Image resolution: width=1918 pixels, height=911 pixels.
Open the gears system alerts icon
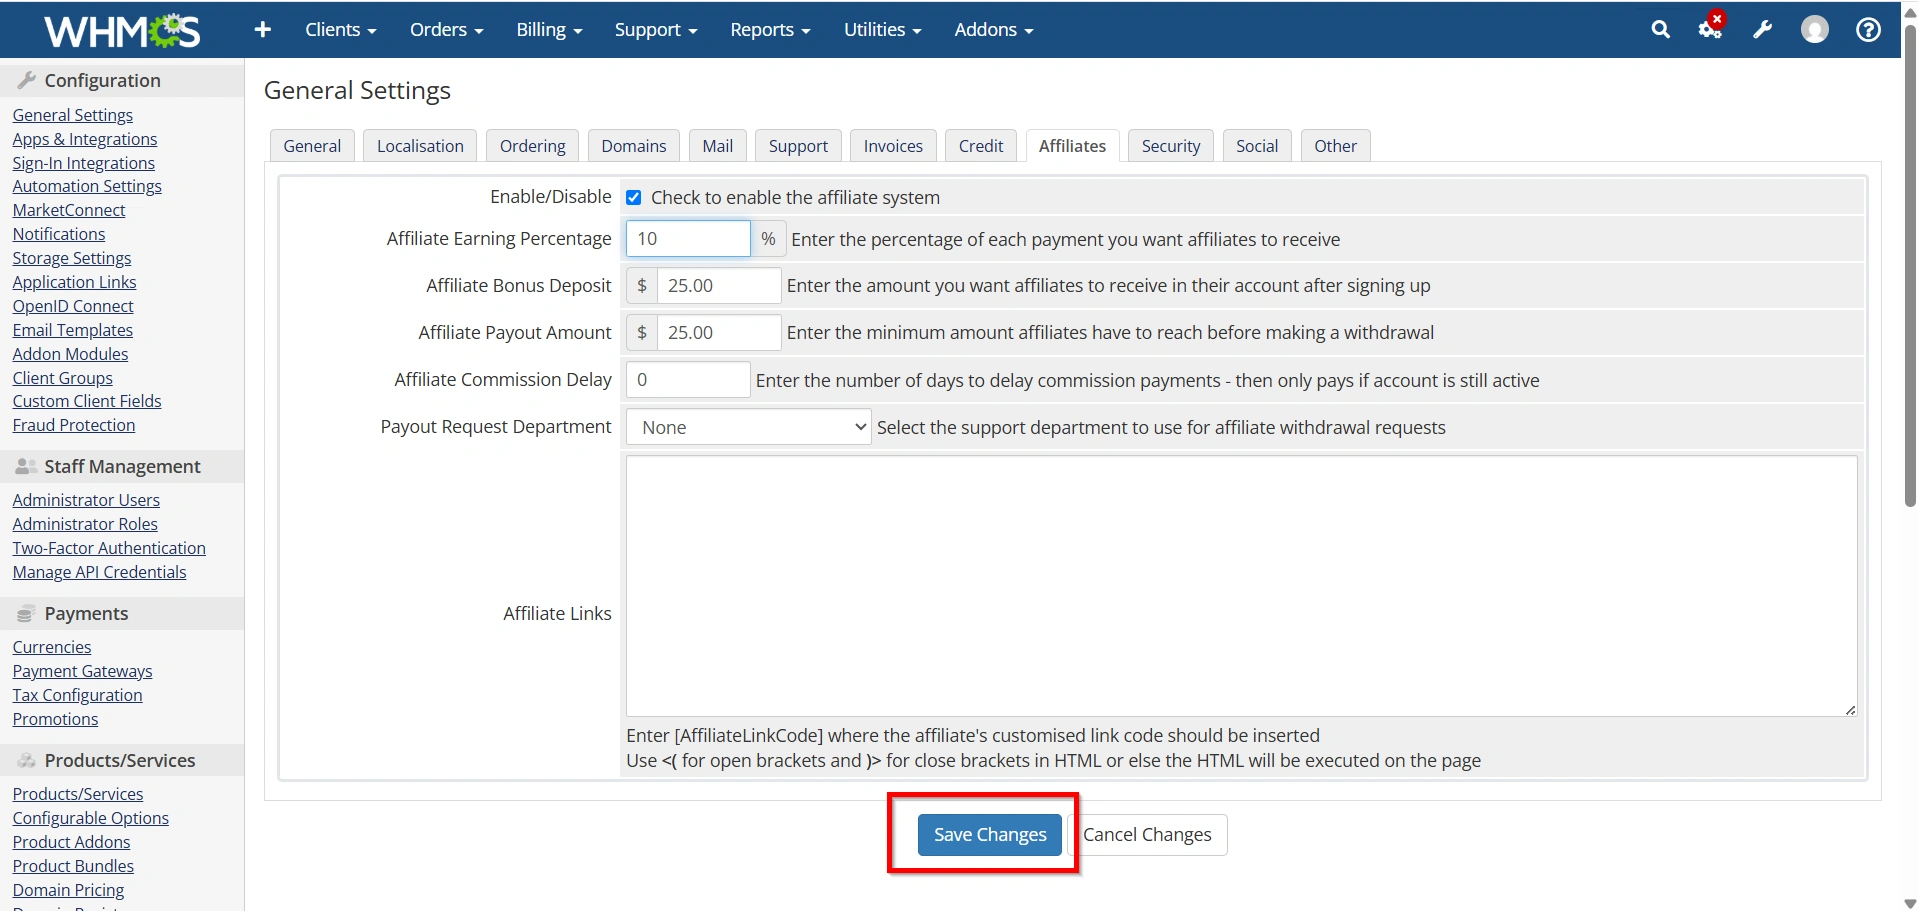[x=1711, y=28]
